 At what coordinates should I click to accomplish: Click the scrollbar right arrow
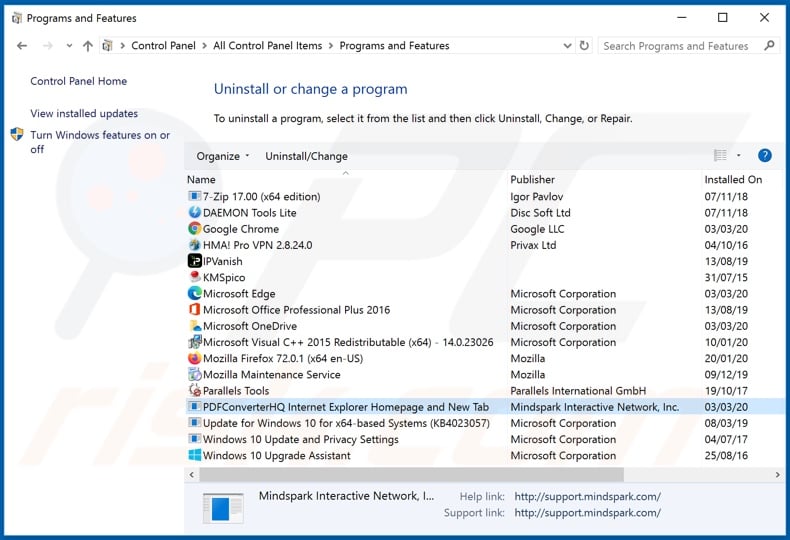777,475
